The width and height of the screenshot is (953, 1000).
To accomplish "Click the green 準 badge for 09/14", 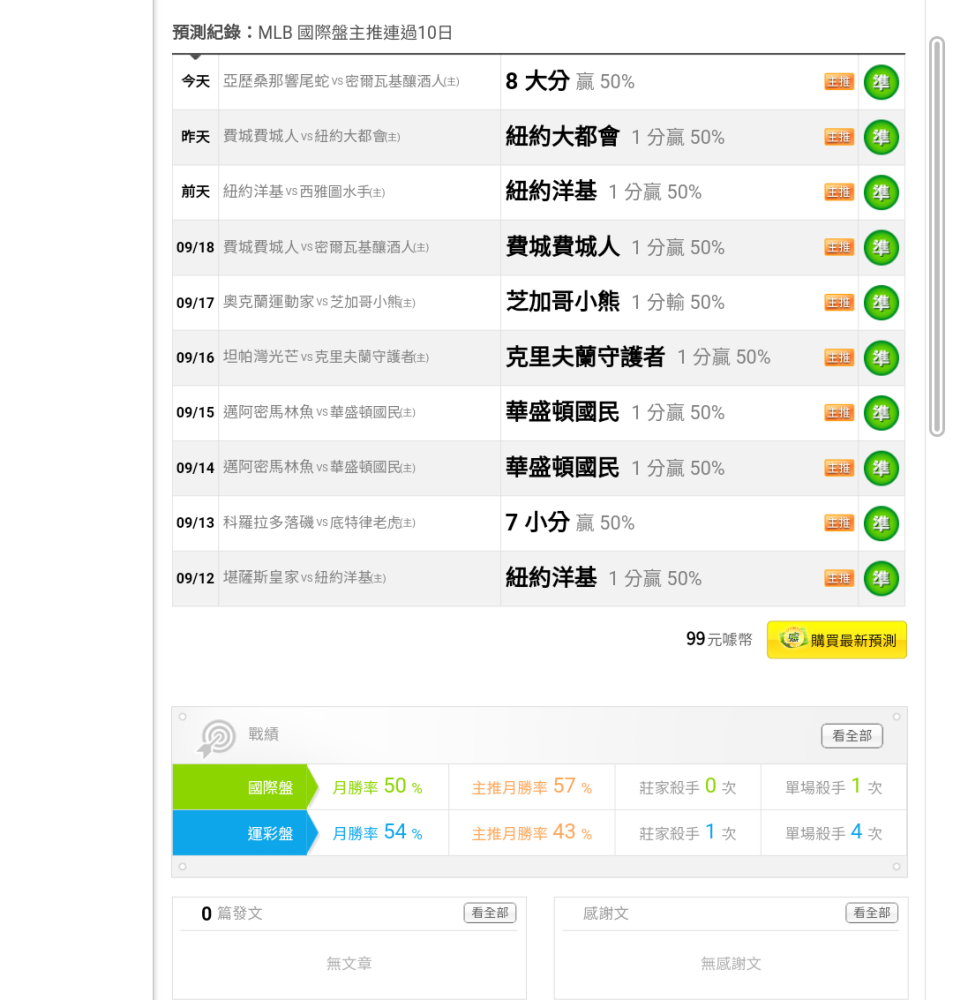I will [881, 468].
